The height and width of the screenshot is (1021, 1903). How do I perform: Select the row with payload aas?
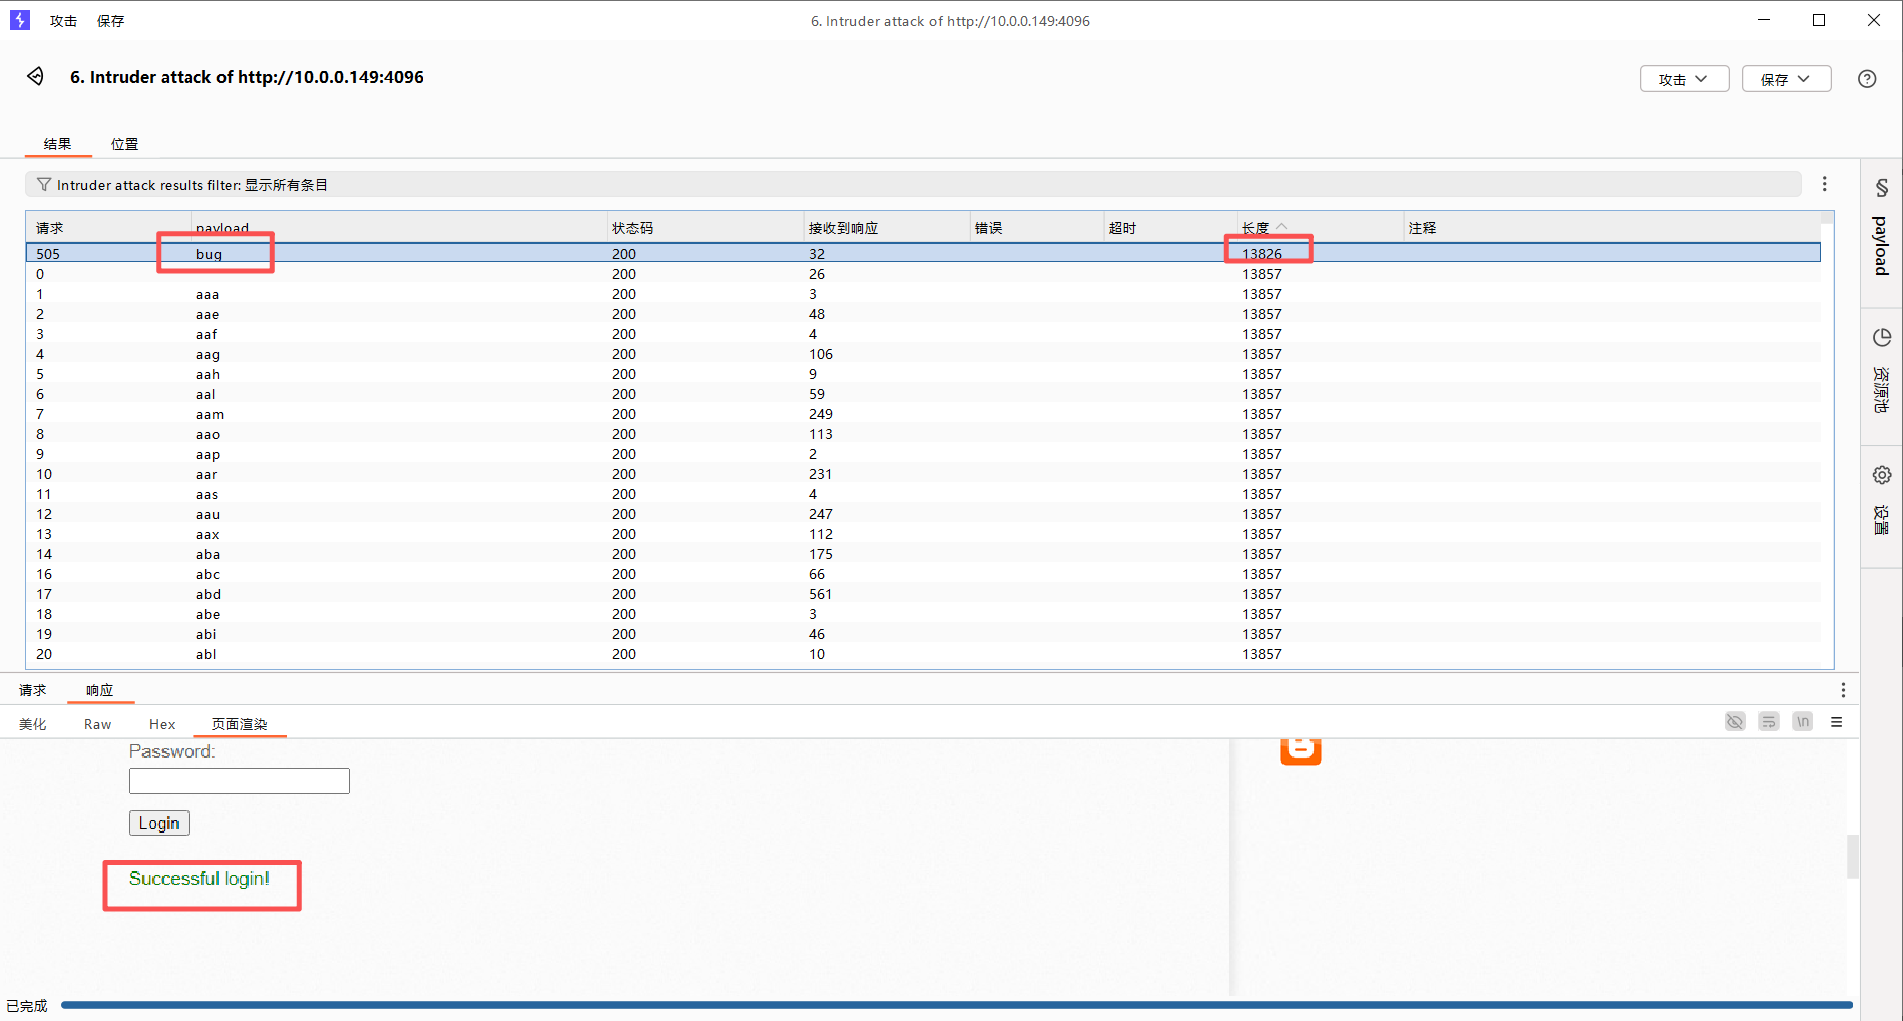923,494
